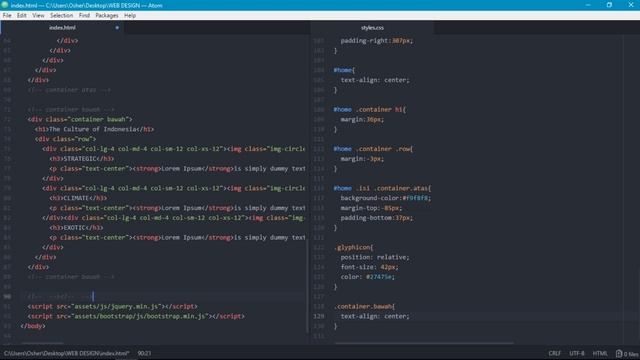Click the index.html file path in status bar
640x360 pixels.
(67, 353)
